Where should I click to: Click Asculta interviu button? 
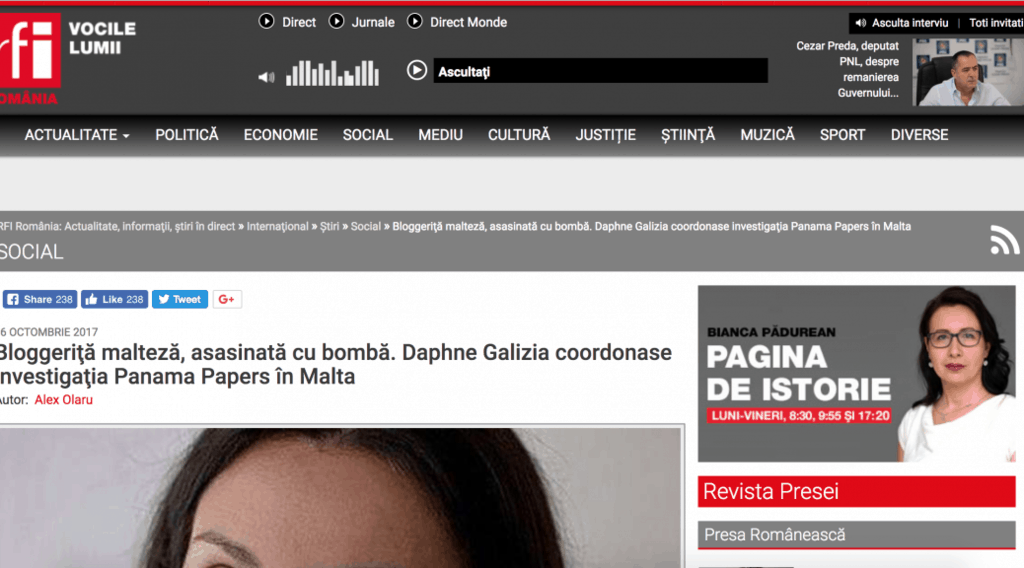click(902, 23)
